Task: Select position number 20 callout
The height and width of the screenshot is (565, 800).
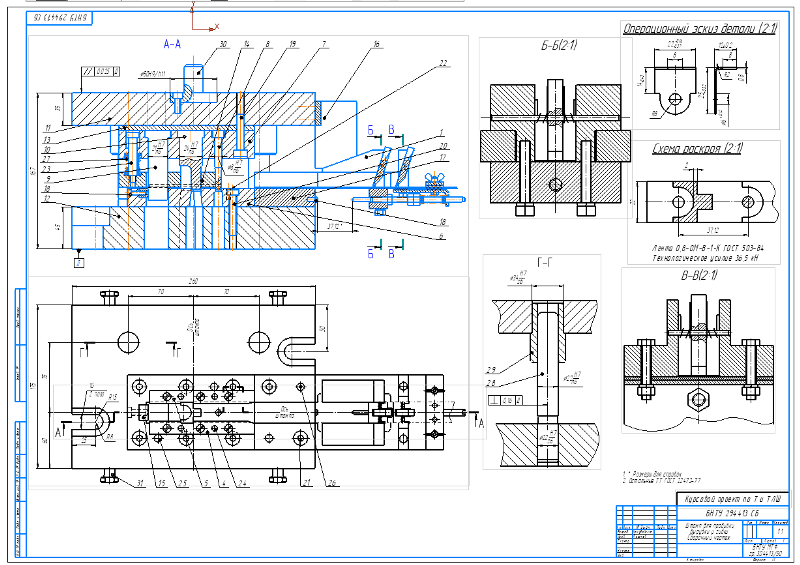Action: pos(443,146)
